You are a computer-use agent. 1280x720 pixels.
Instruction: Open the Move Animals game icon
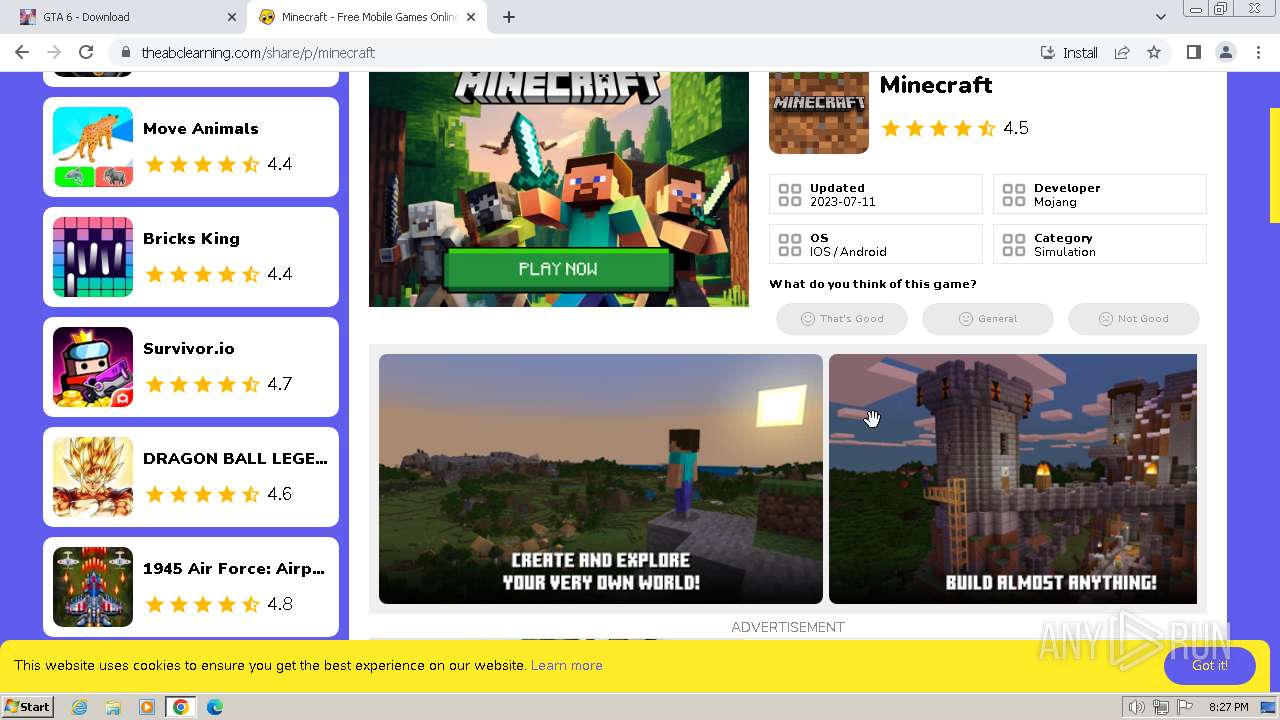pos(93,147)
